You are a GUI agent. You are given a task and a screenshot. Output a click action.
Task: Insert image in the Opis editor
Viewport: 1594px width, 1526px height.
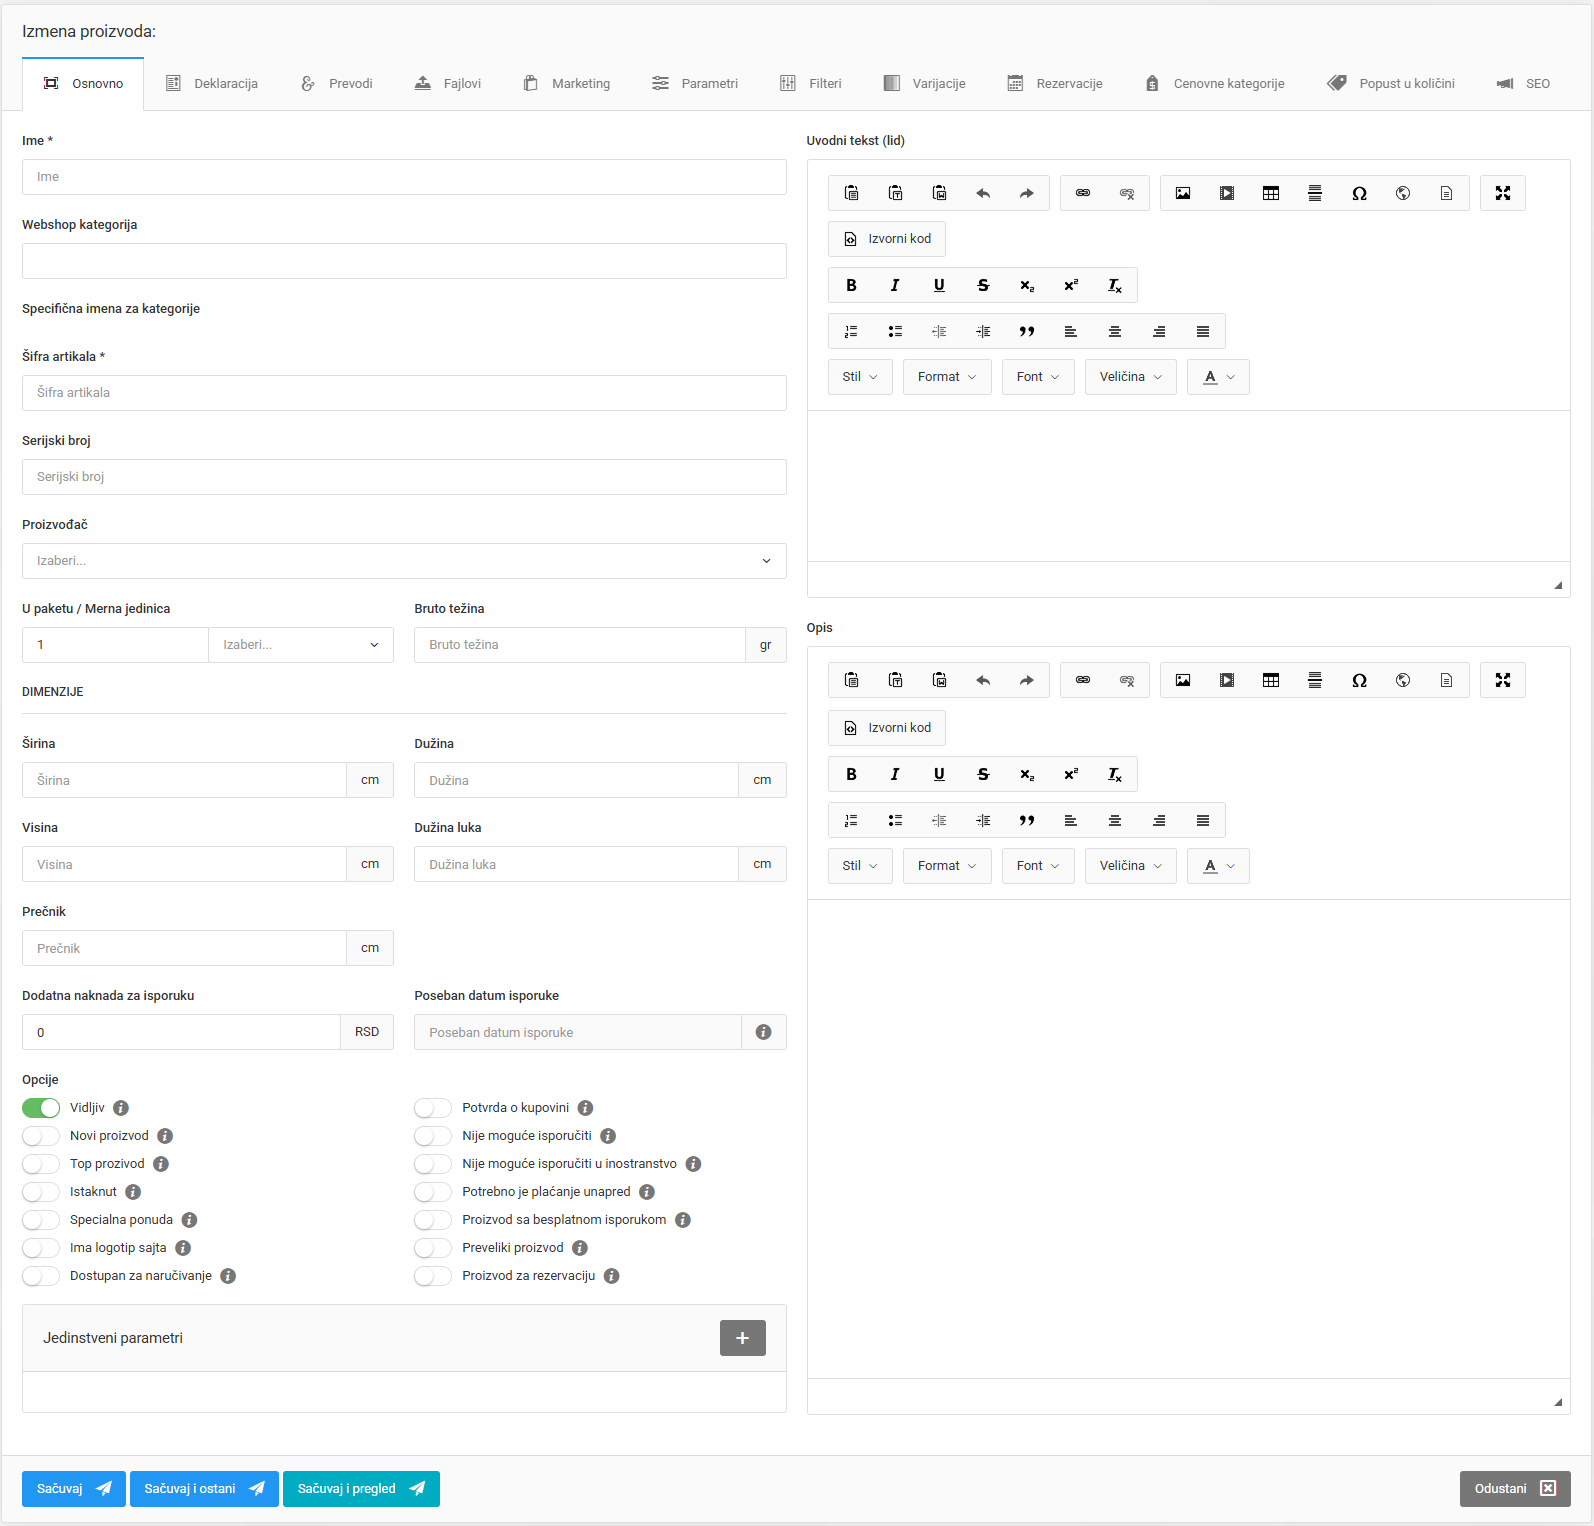pyautogui.click(x=1183, y=680)
